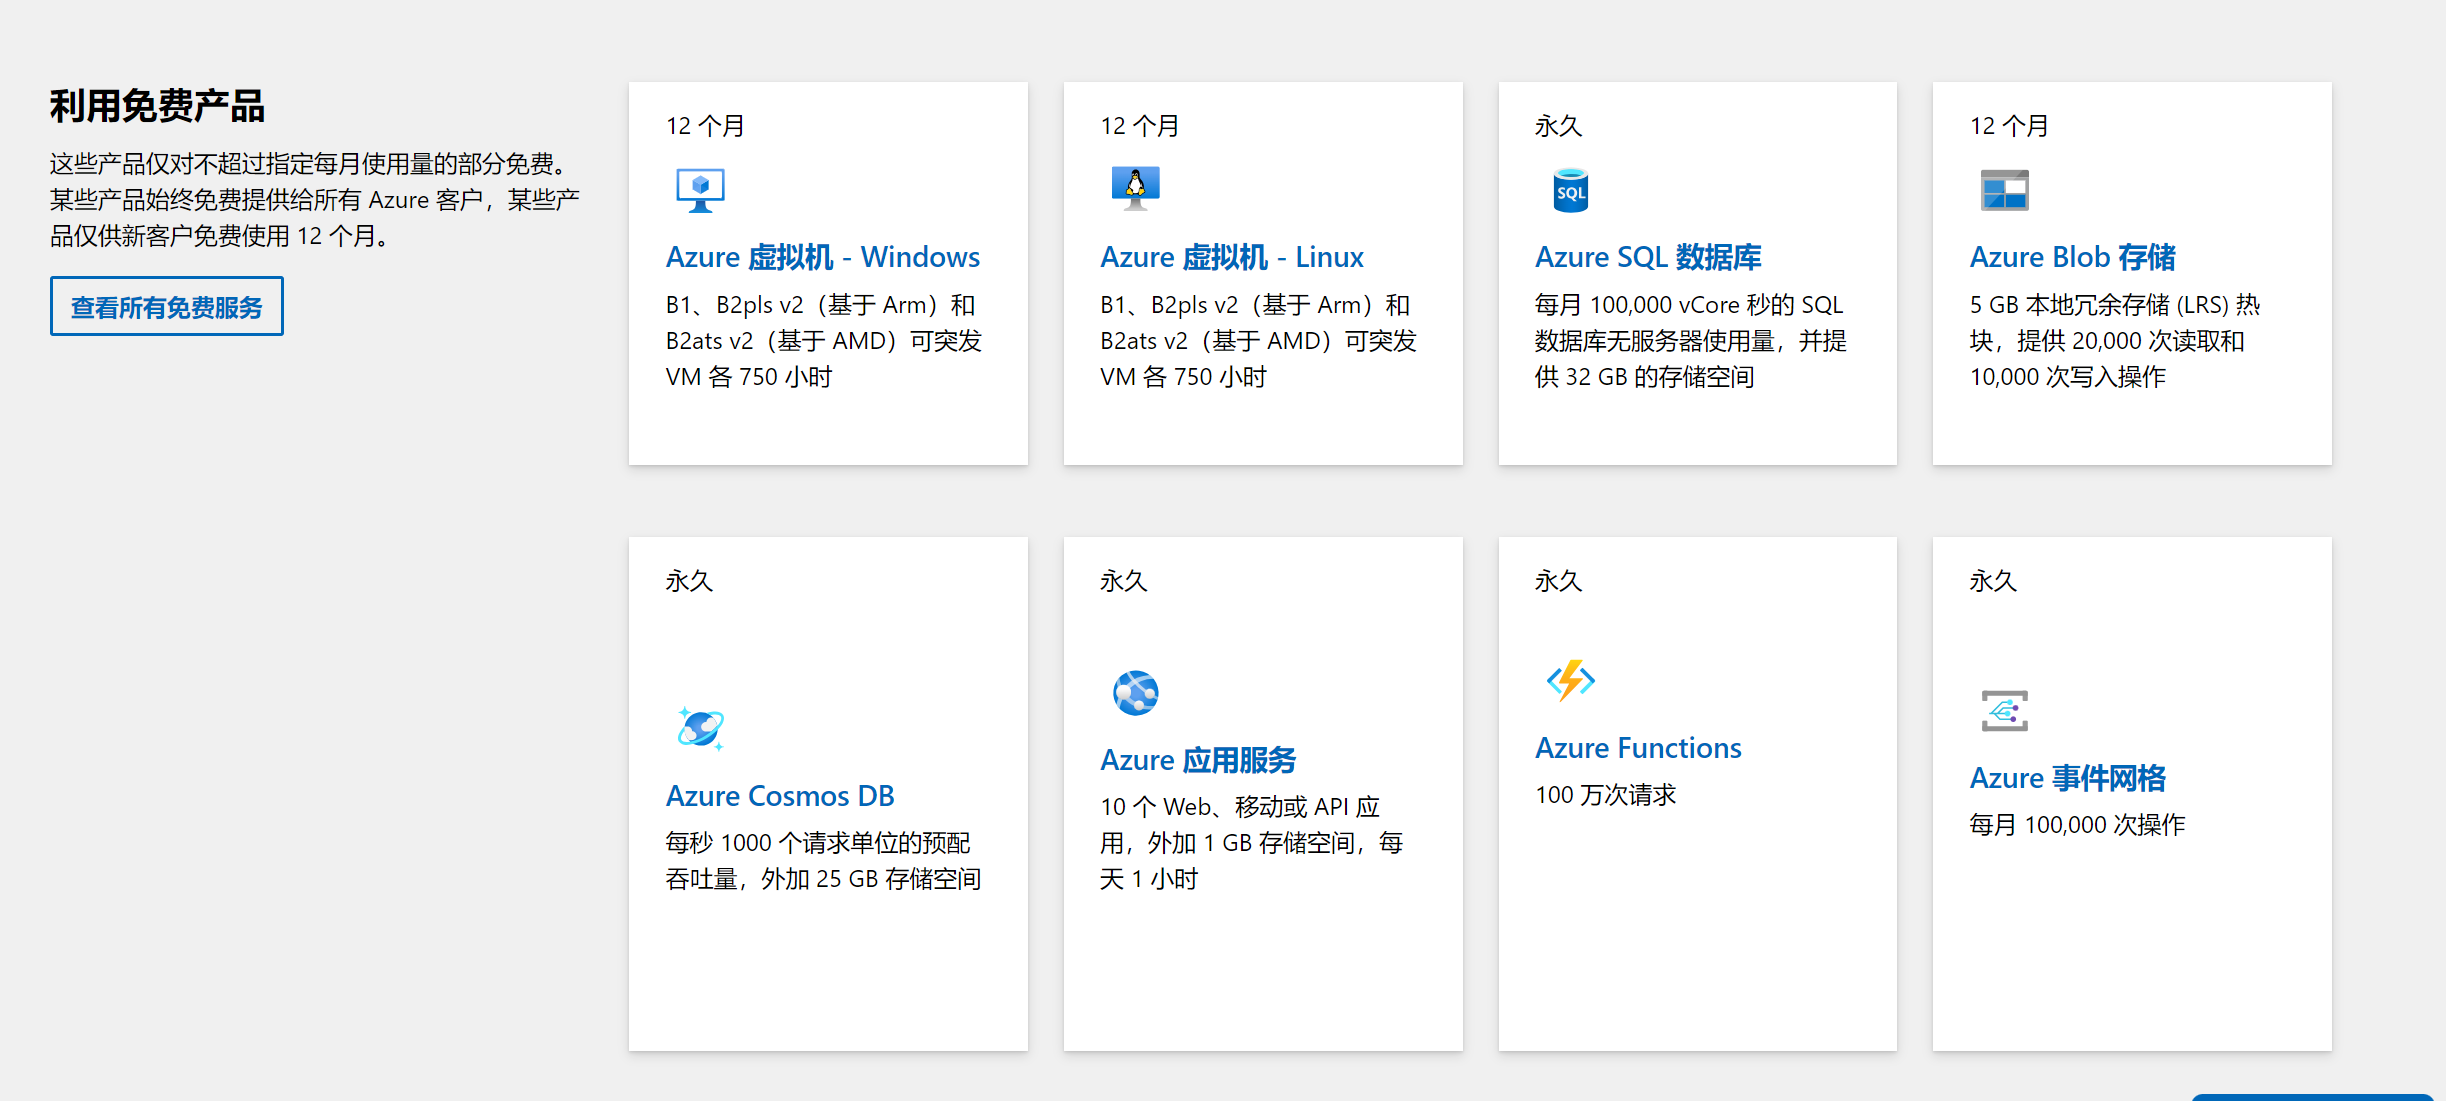Select the Azure SQL 数据库 product card
The image size is (2446, 1101).
[1697, 273]
